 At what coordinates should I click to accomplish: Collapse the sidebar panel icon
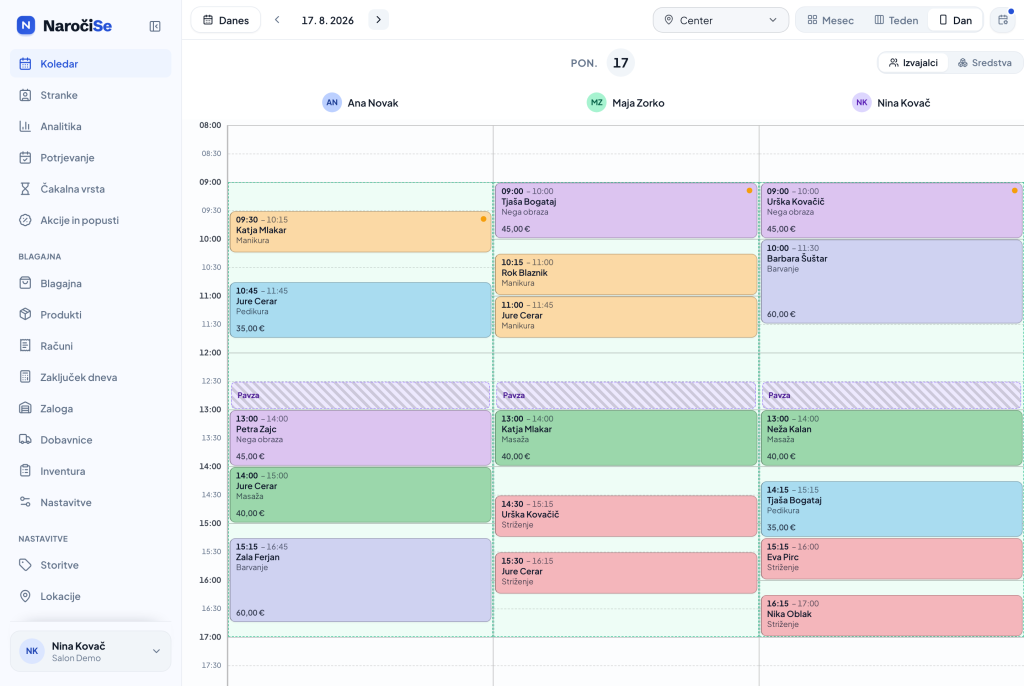pyautogui.click(x=155, y=26)
